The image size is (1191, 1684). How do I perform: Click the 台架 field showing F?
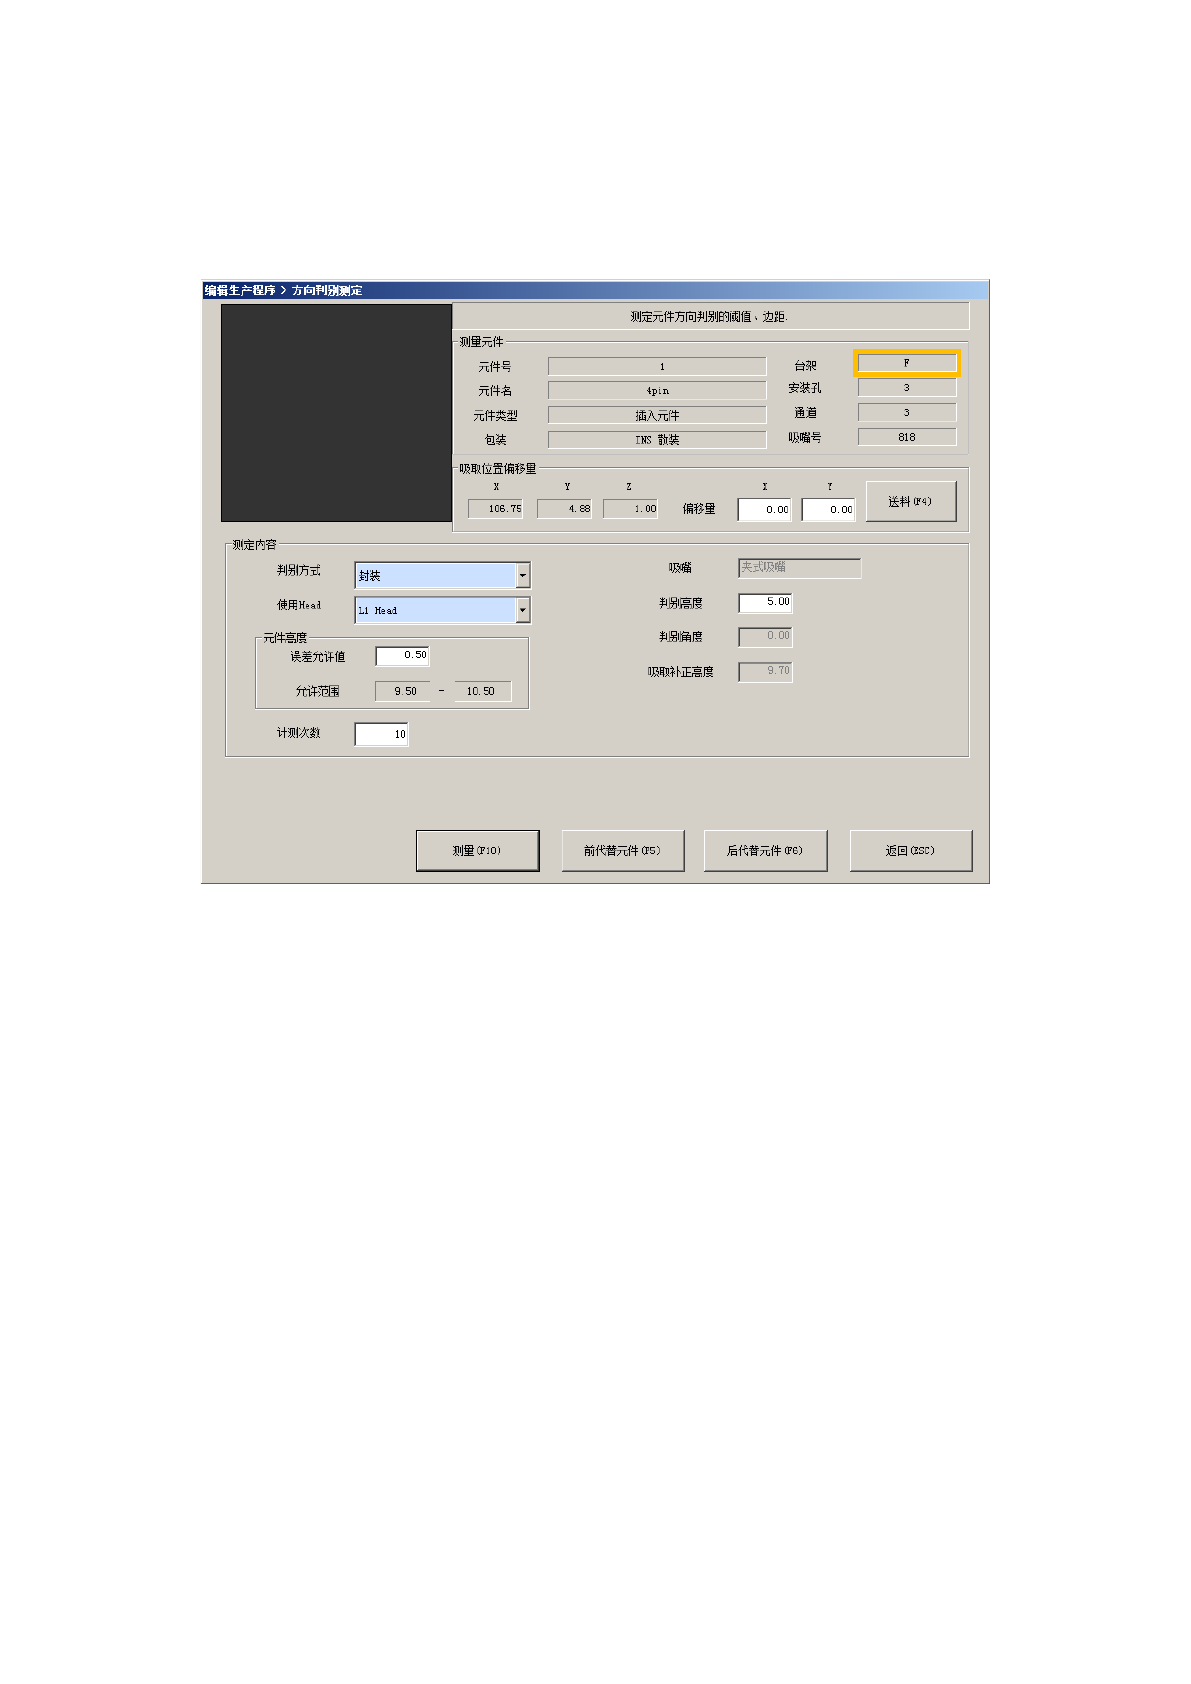click(x=907, y=363)
